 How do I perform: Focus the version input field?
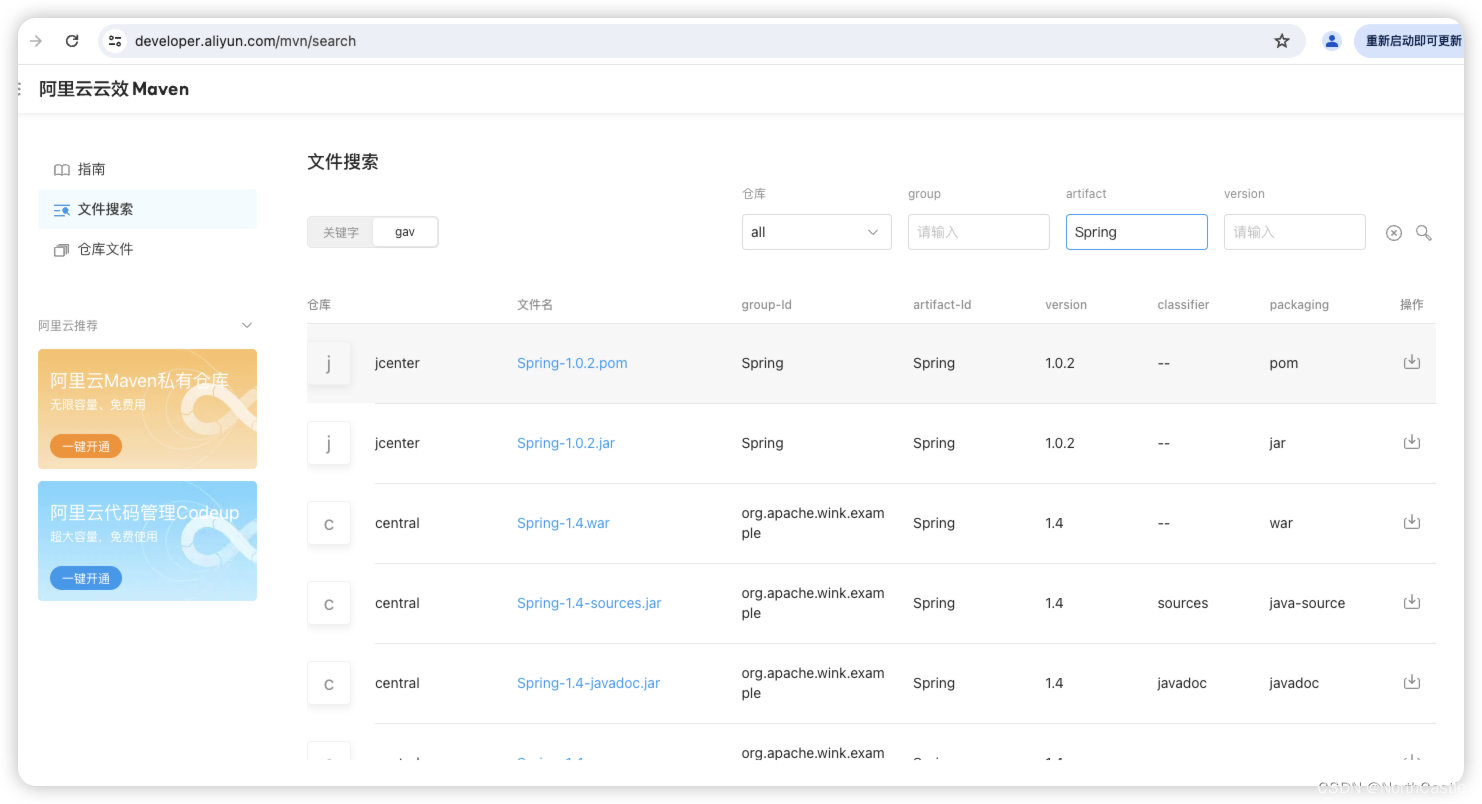pyautogui.click(x=1294, y=232)
